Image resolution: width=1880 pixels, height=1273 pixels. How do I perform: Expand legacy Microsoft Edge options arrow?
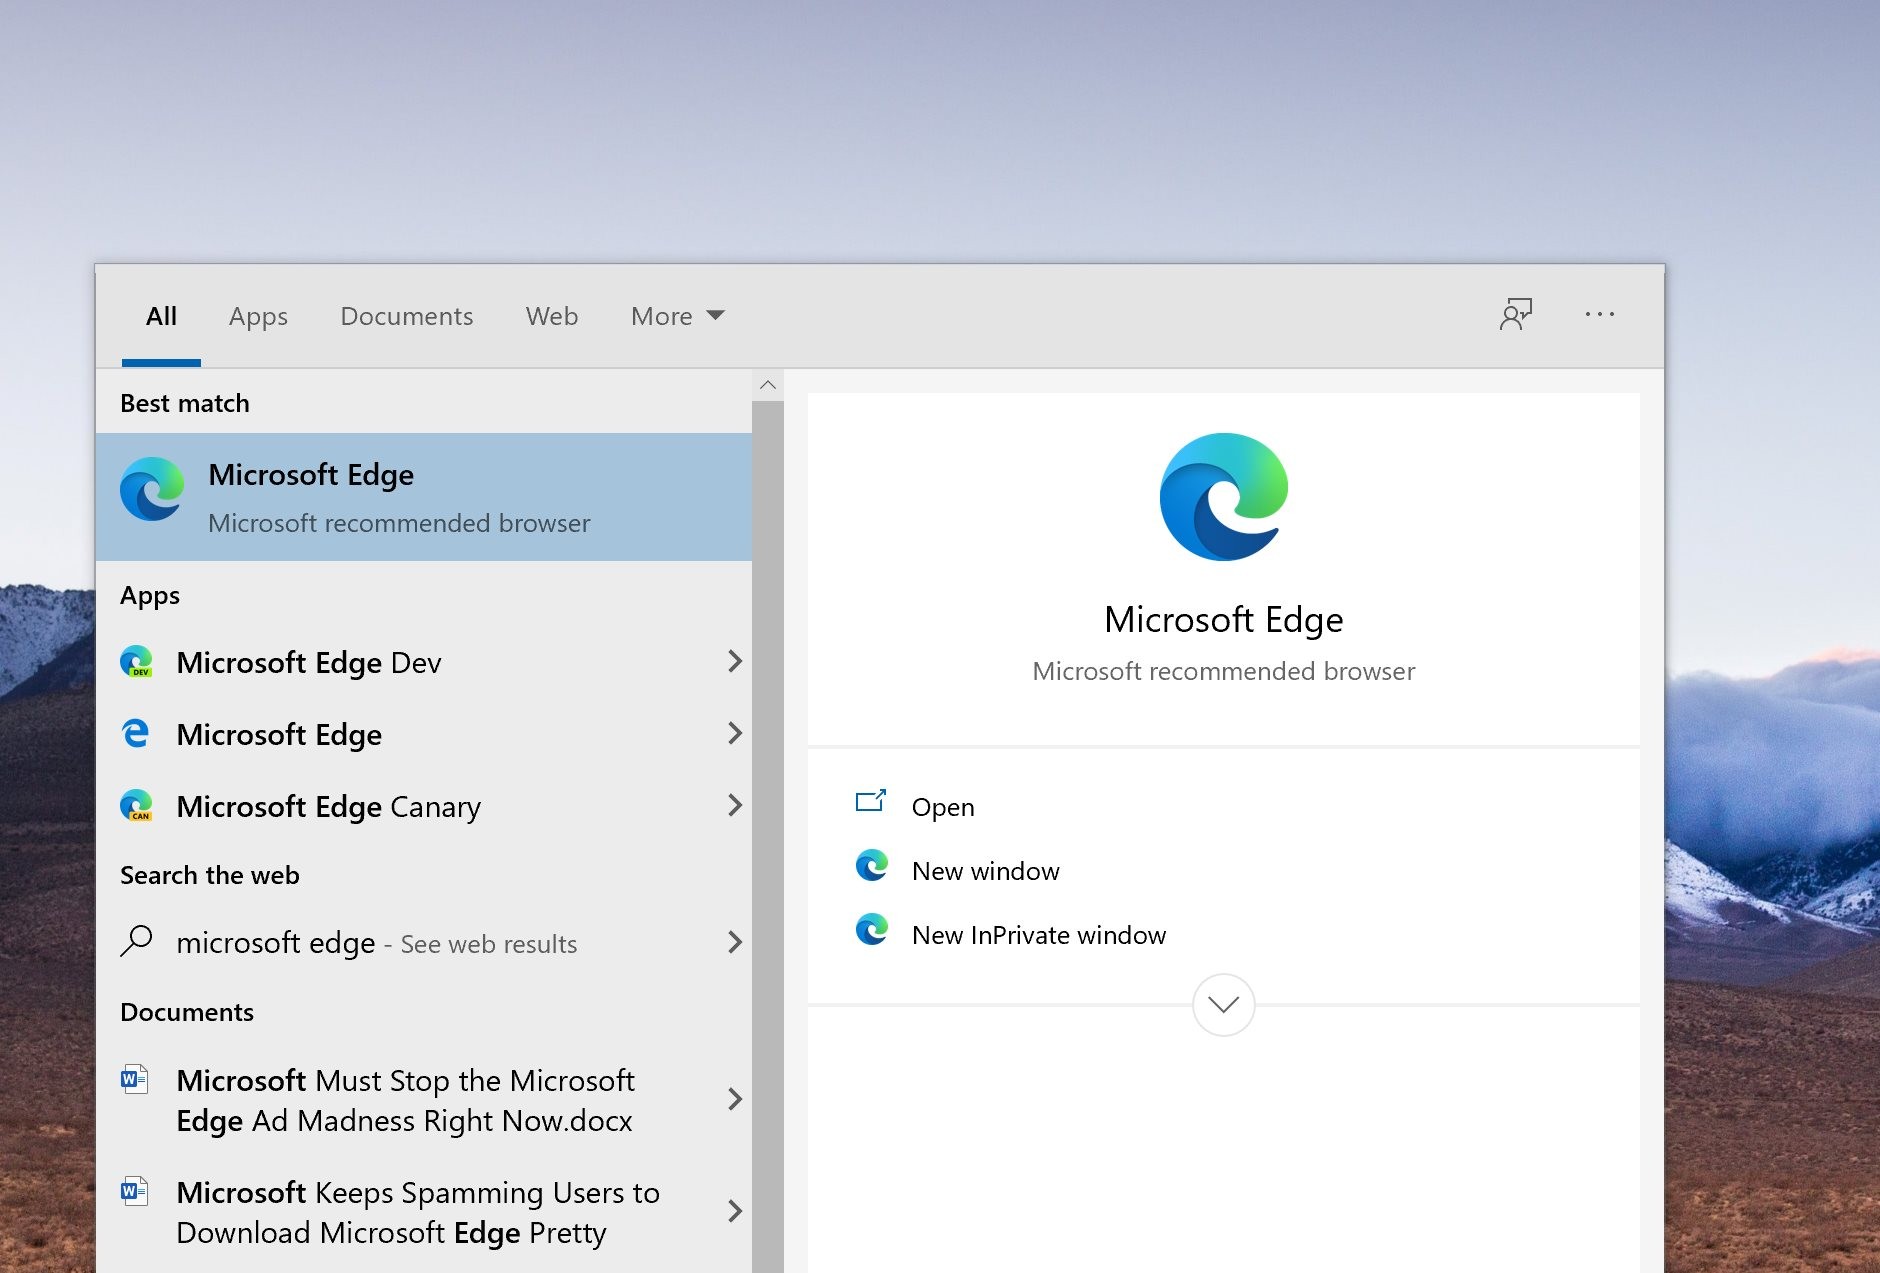(735, 733)
